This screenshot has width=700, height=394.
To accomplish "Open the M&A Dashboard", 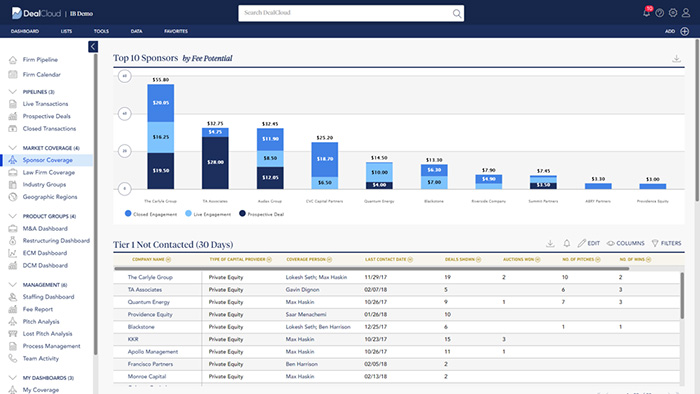I will [x=45, y=228].
